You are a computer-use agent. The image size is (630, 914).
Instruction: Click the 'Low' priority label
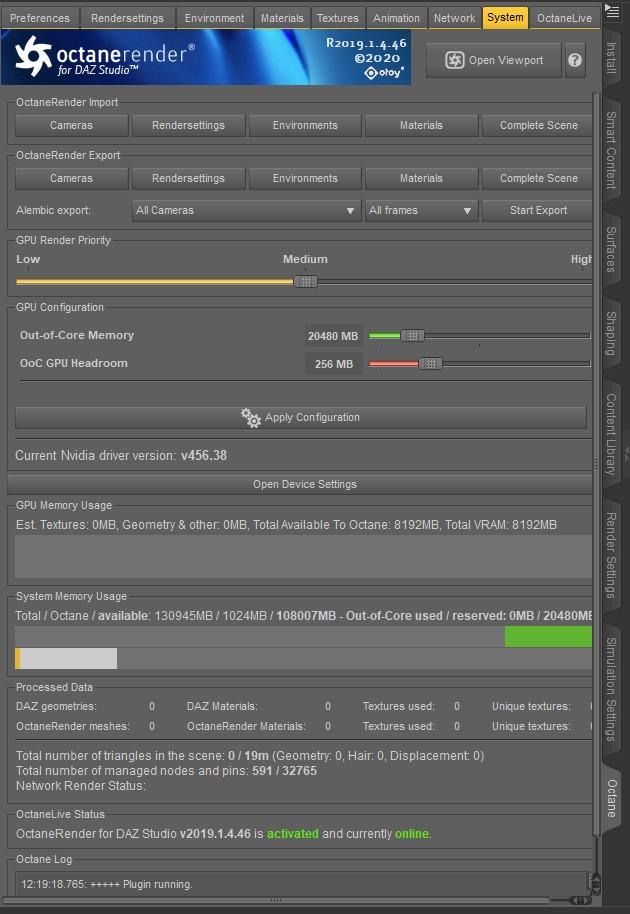(x=28, y=259)
